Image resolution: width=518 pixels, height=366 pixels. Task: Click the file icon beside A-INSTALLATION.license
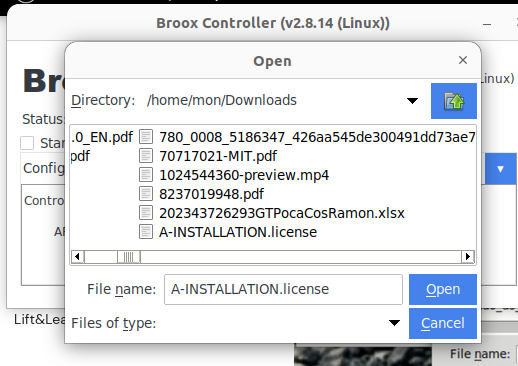146,232
